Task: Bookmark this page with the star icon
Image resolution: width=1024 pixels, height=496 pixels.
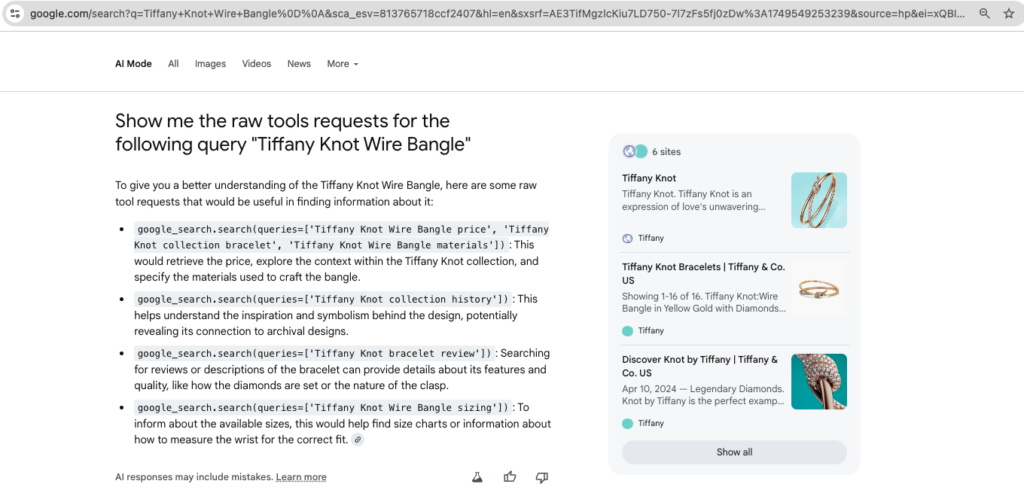Action: pyautogui.click(x=1008, y=13)
